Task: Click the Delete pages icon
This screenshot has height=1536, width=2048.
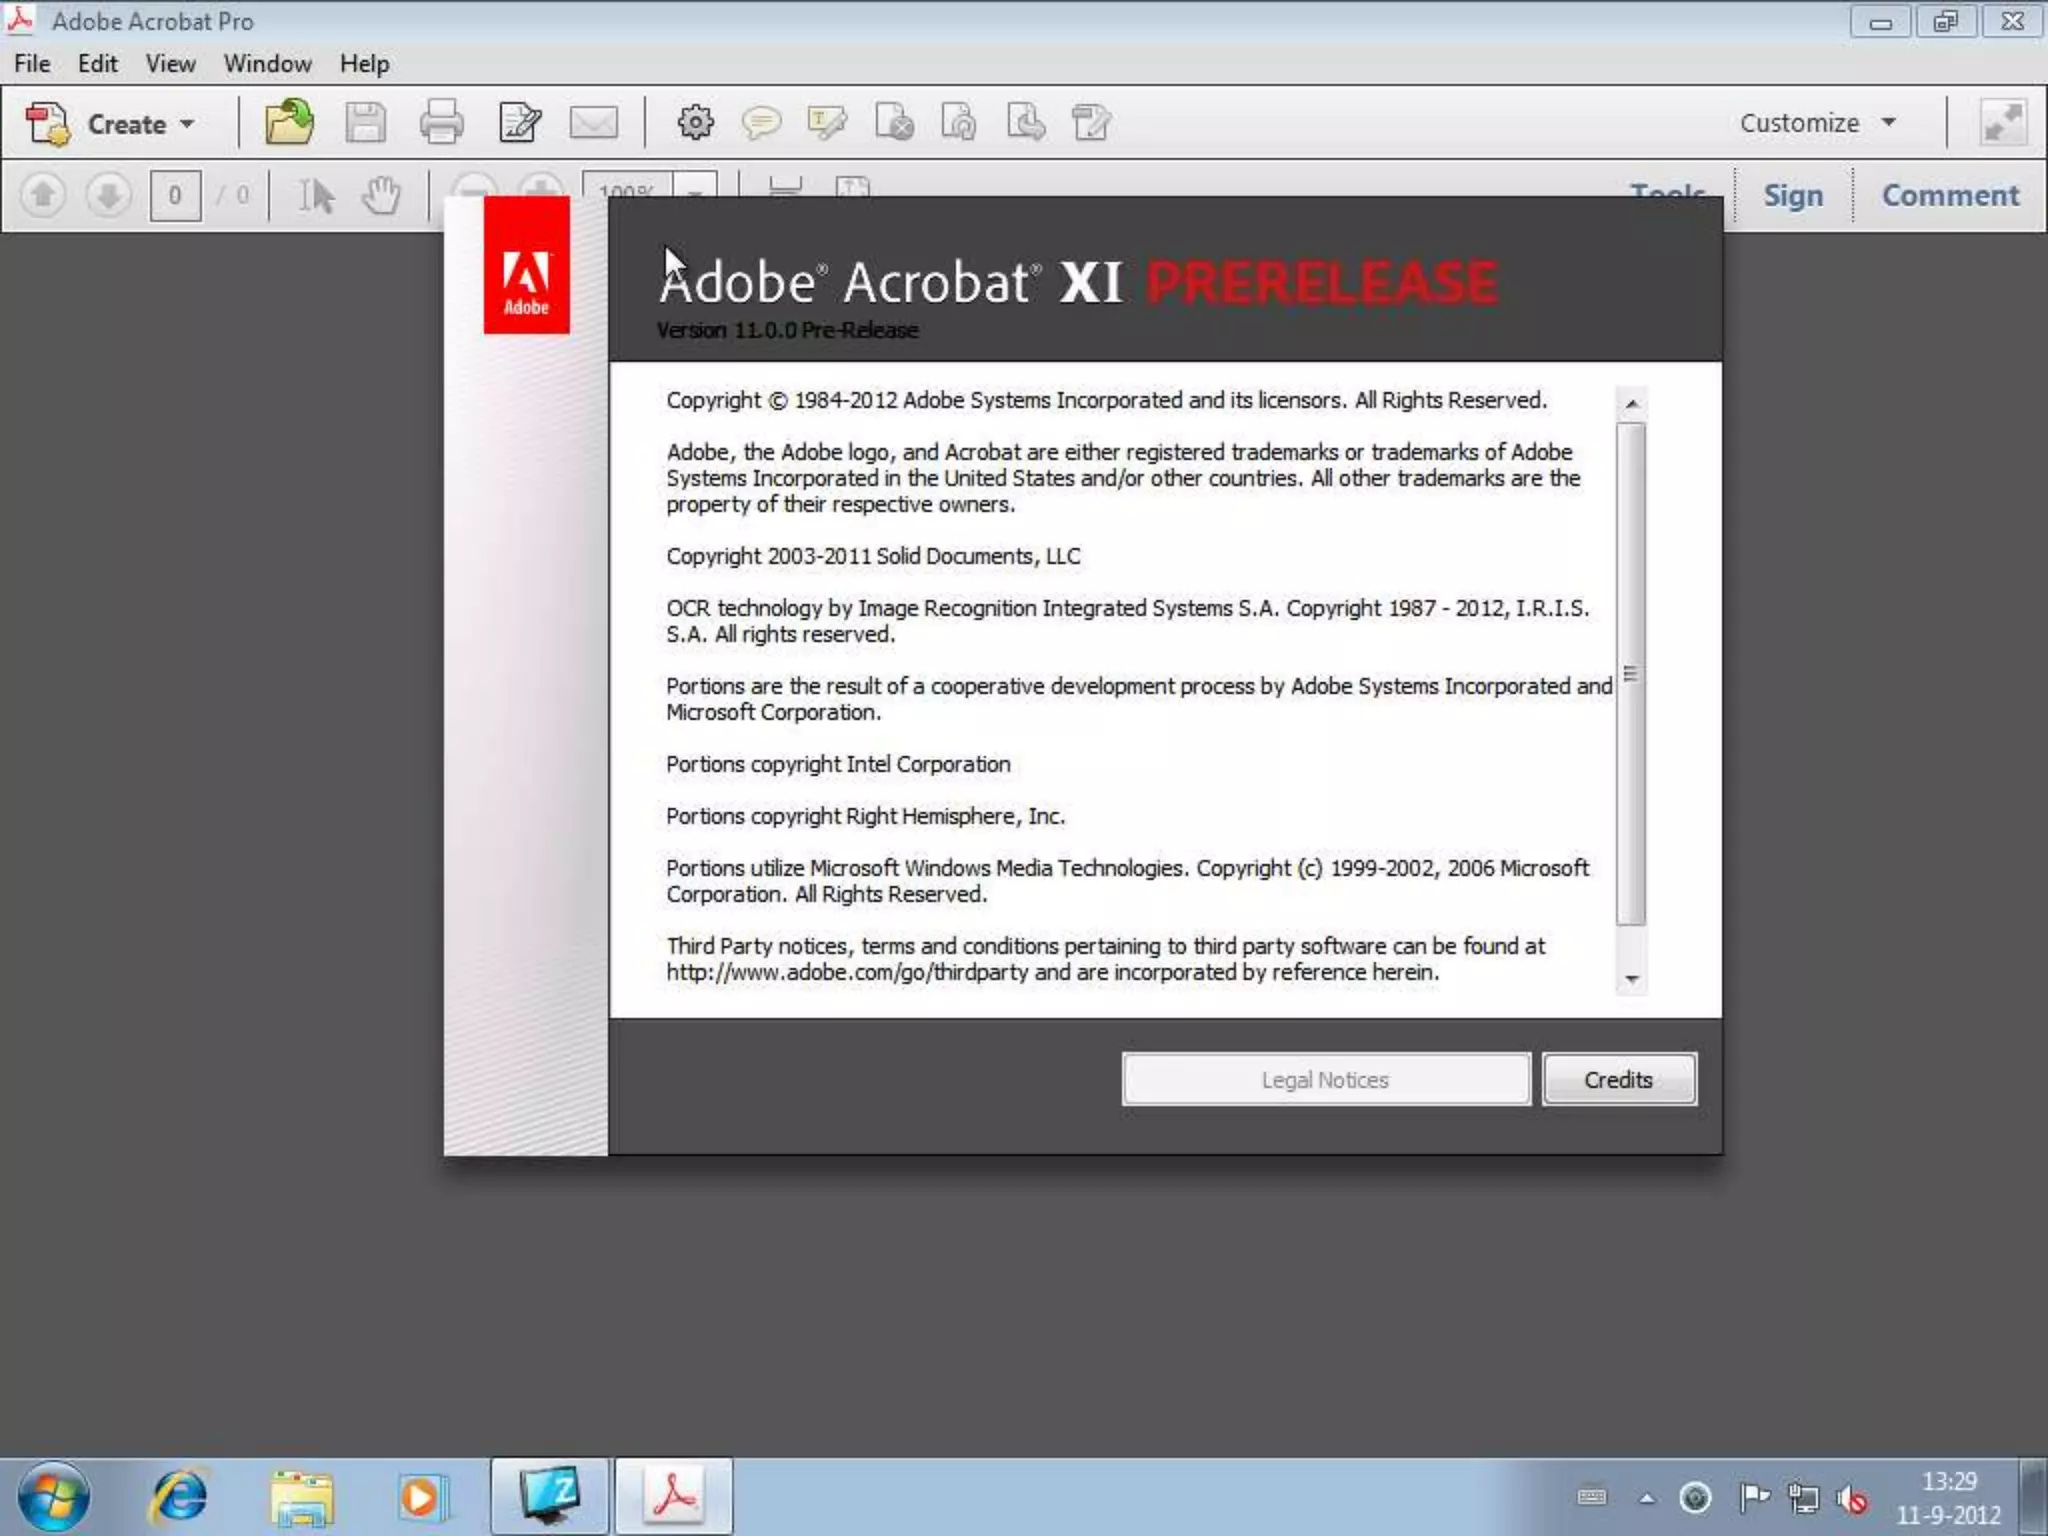Action: click(x=893, y=123)
